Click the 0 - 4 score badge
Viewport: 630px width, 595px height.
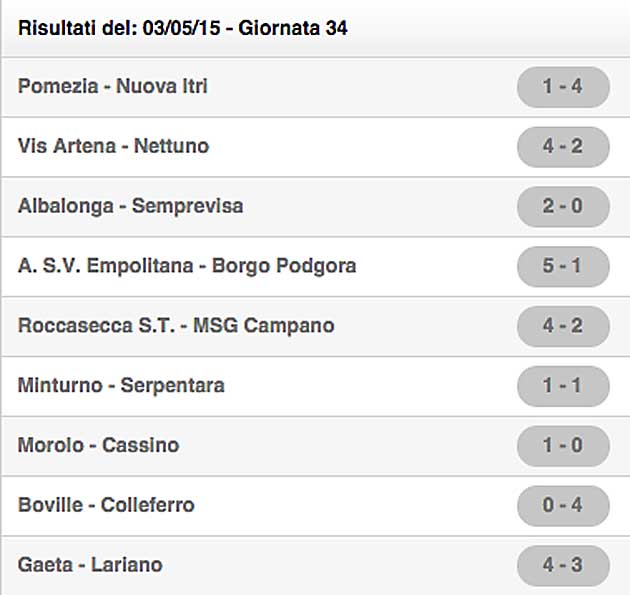click(x=562, y=505)
